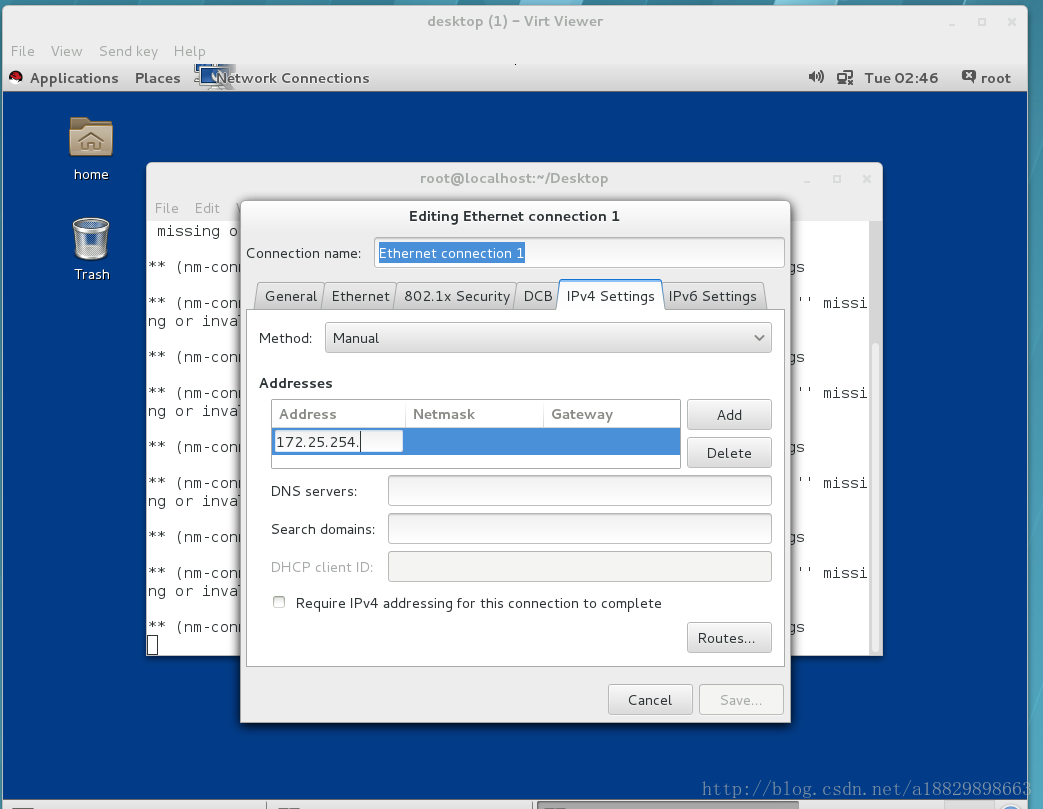The image size is (1043, 809).
Task: Click the volume speaker icon in top panel
Action: coord(816,77)
